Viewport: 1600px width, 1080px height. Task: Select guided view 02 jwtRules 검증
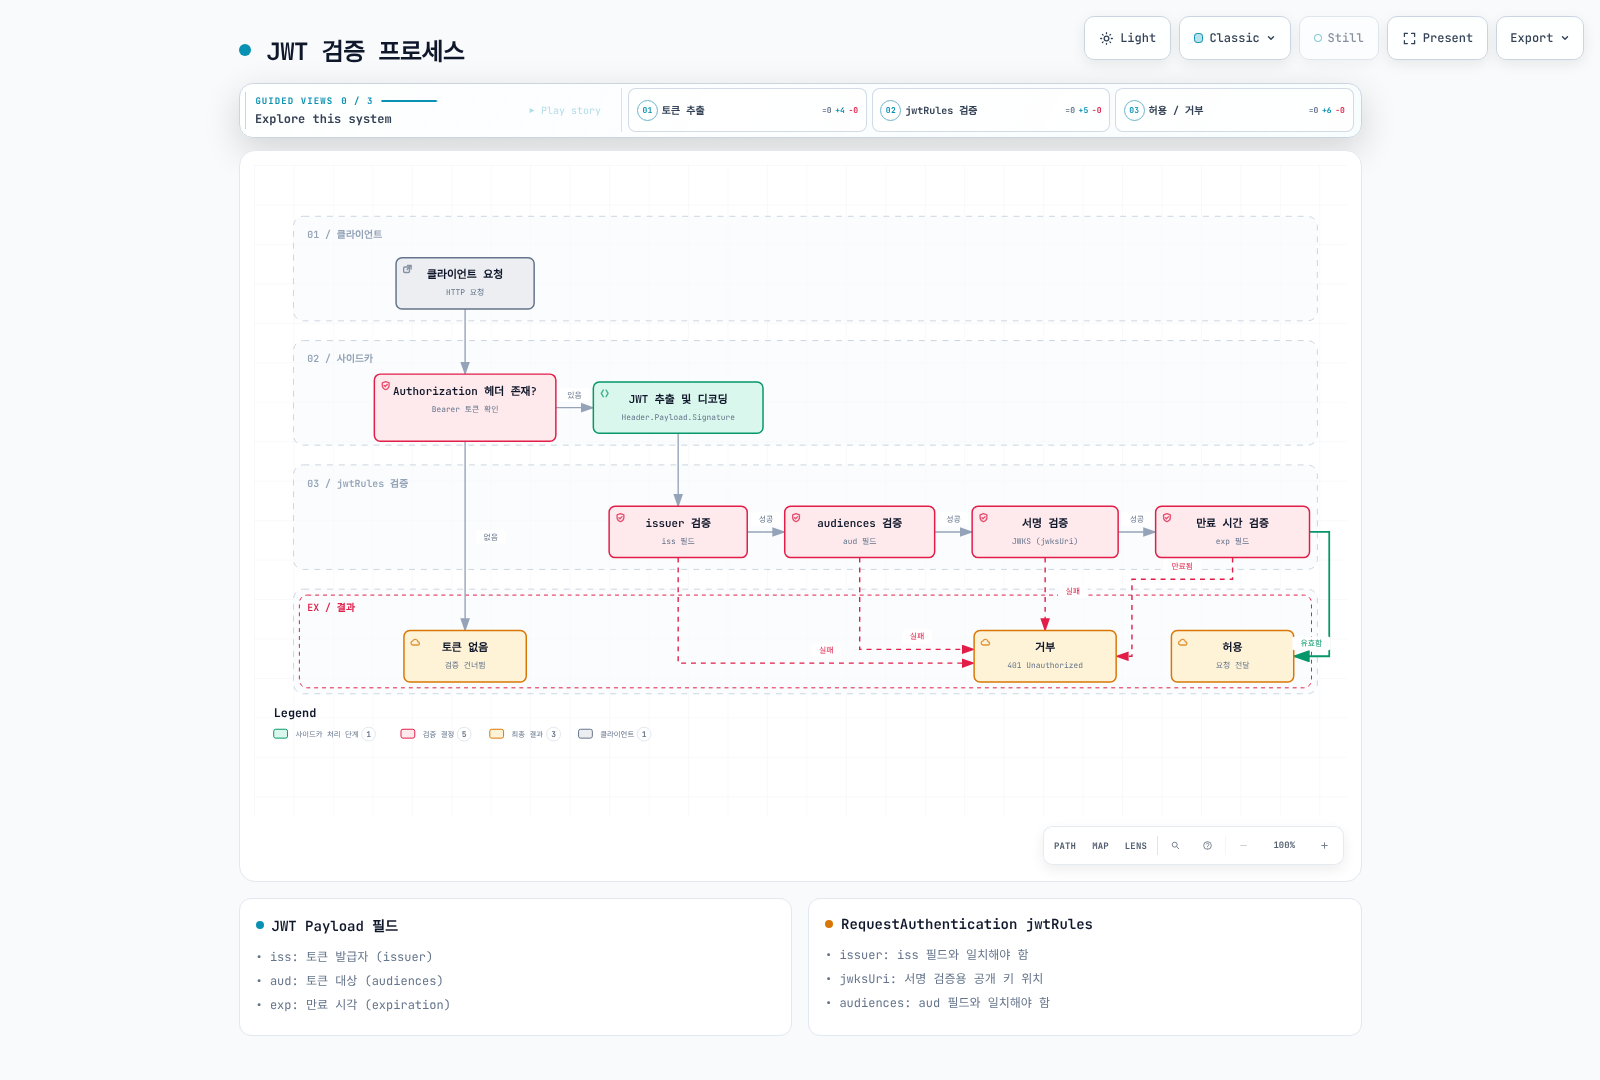[x=991, y=110]
